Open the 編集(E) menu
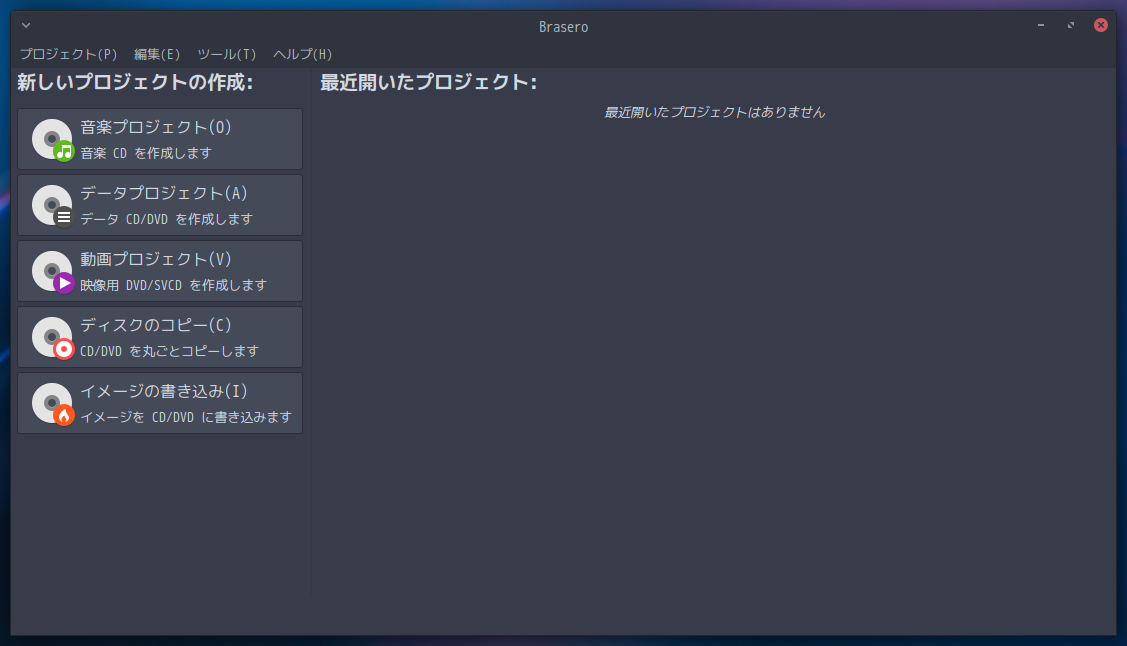This screenshot has height=646, width=1127. click(157, 55)
